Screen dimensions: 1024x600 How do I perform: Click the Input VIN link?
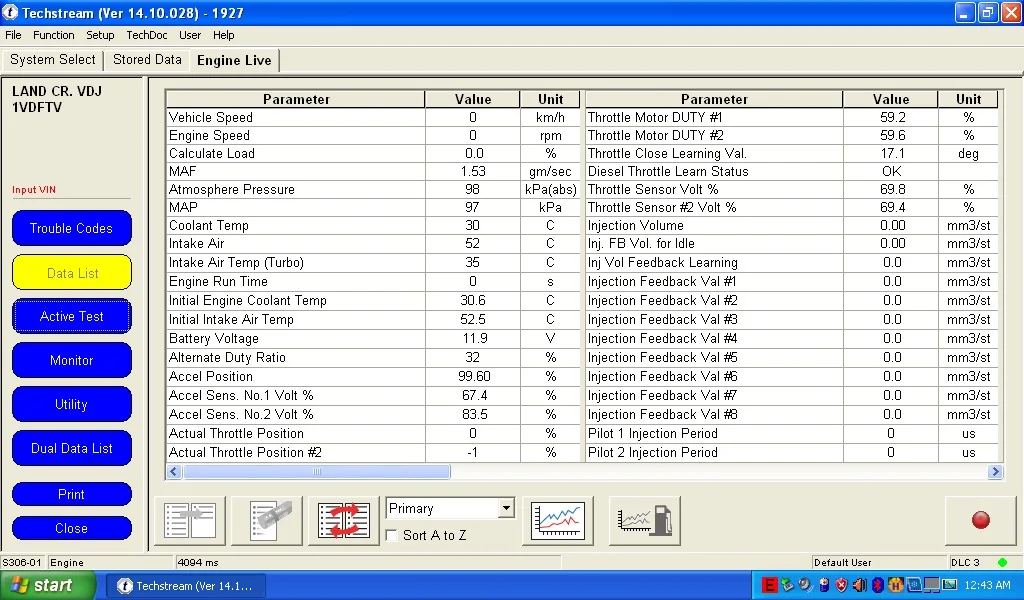[x=34, y=190]
